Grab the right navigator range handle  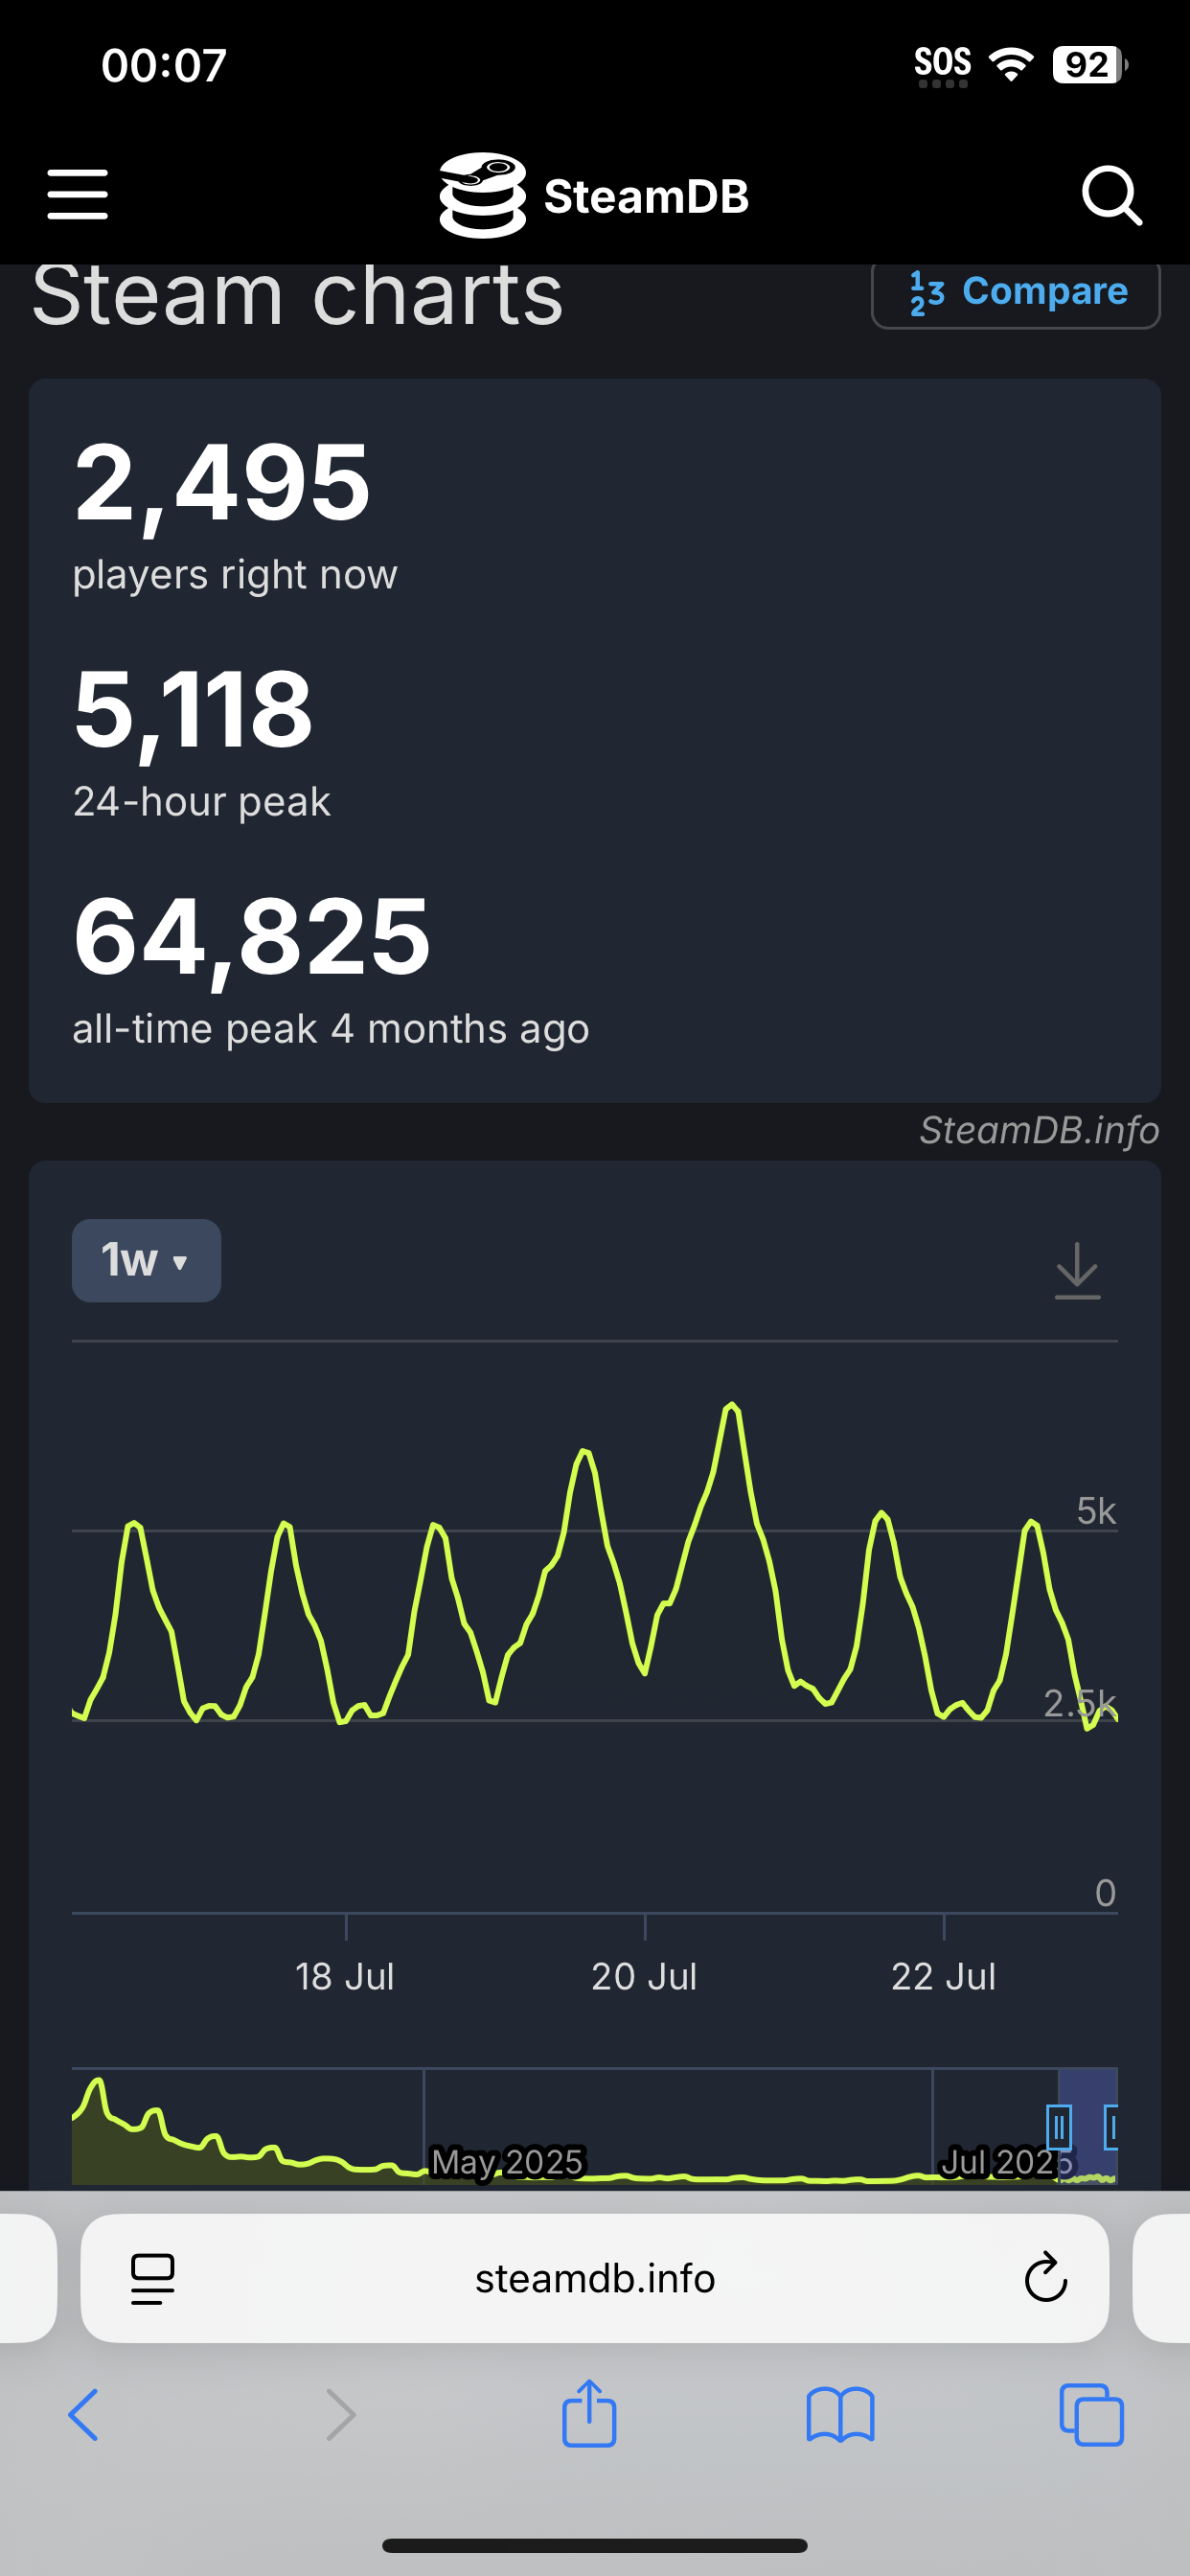(x=1111, y=2127)
